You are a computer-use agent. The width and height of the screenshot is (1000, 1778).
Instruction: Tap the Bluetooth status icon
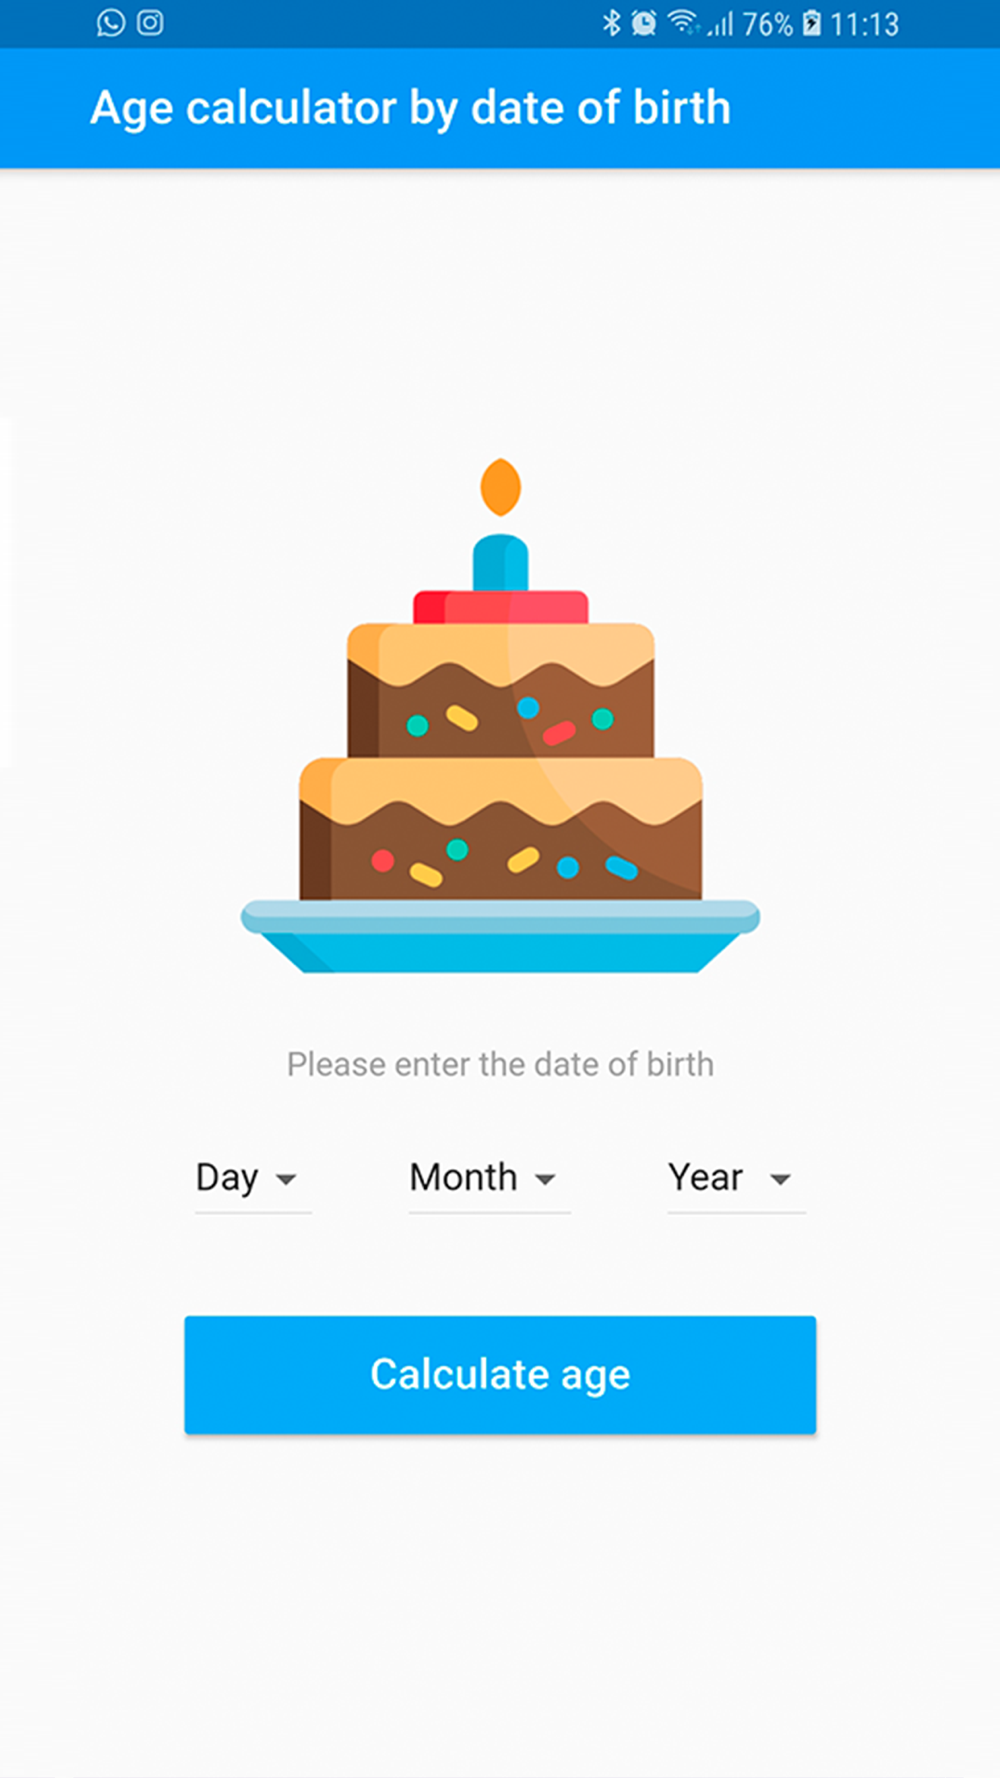[x=611, y=23]
